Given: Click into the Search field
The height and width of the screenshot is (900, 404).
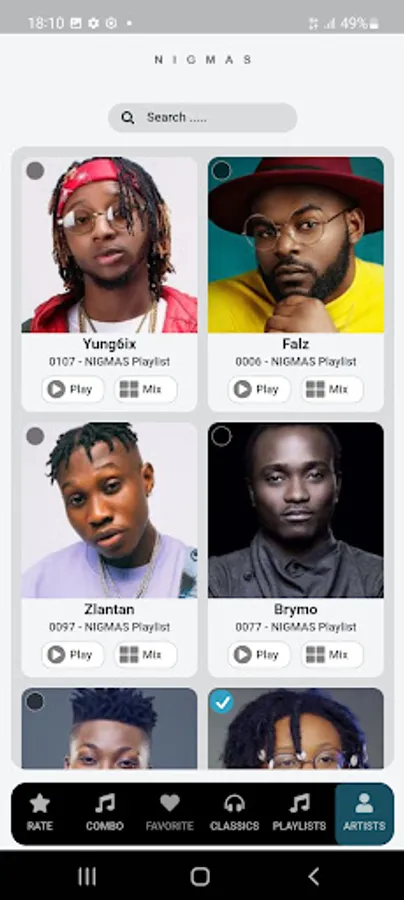Looking at the screenshot, I should 203,118.
